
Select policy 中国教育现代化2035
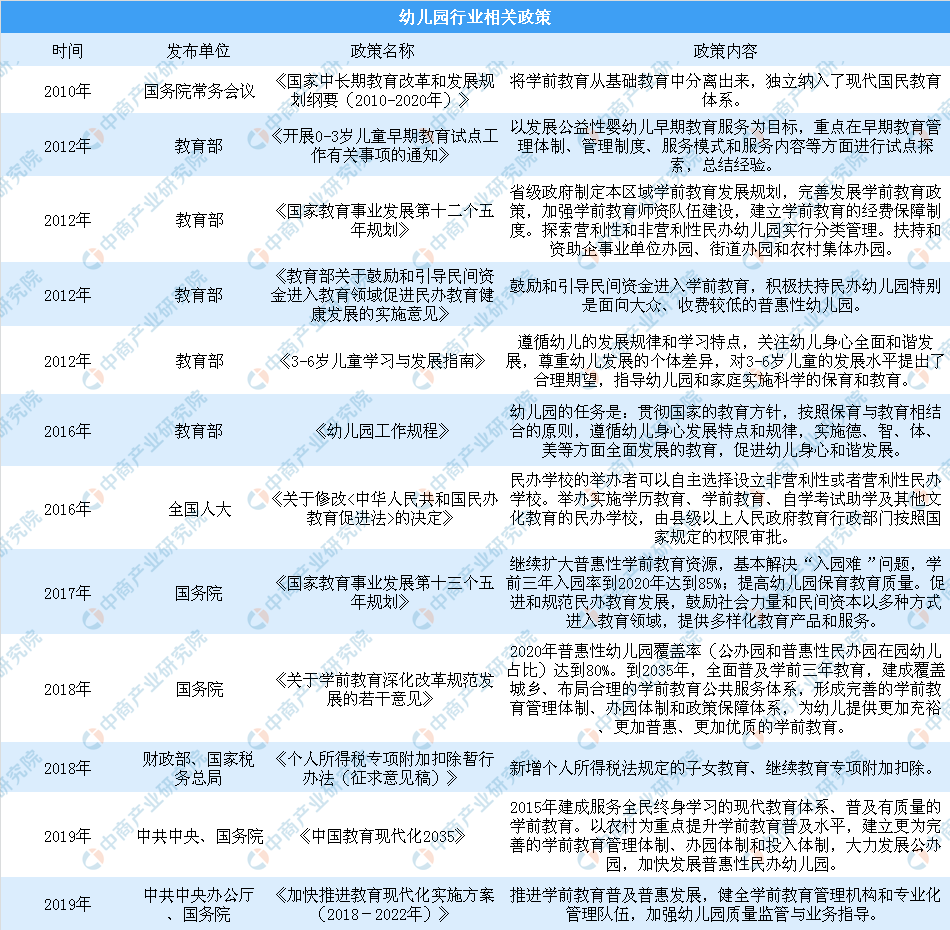point(382,836)
